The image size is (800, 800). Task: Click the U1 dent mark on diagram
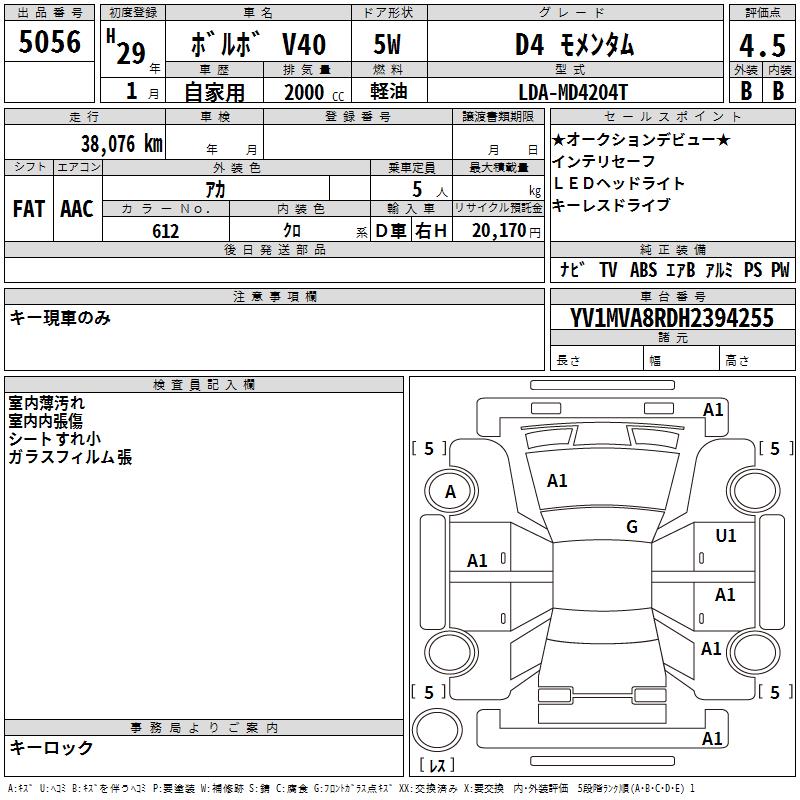pyautogui.click(x=726, y=536)
